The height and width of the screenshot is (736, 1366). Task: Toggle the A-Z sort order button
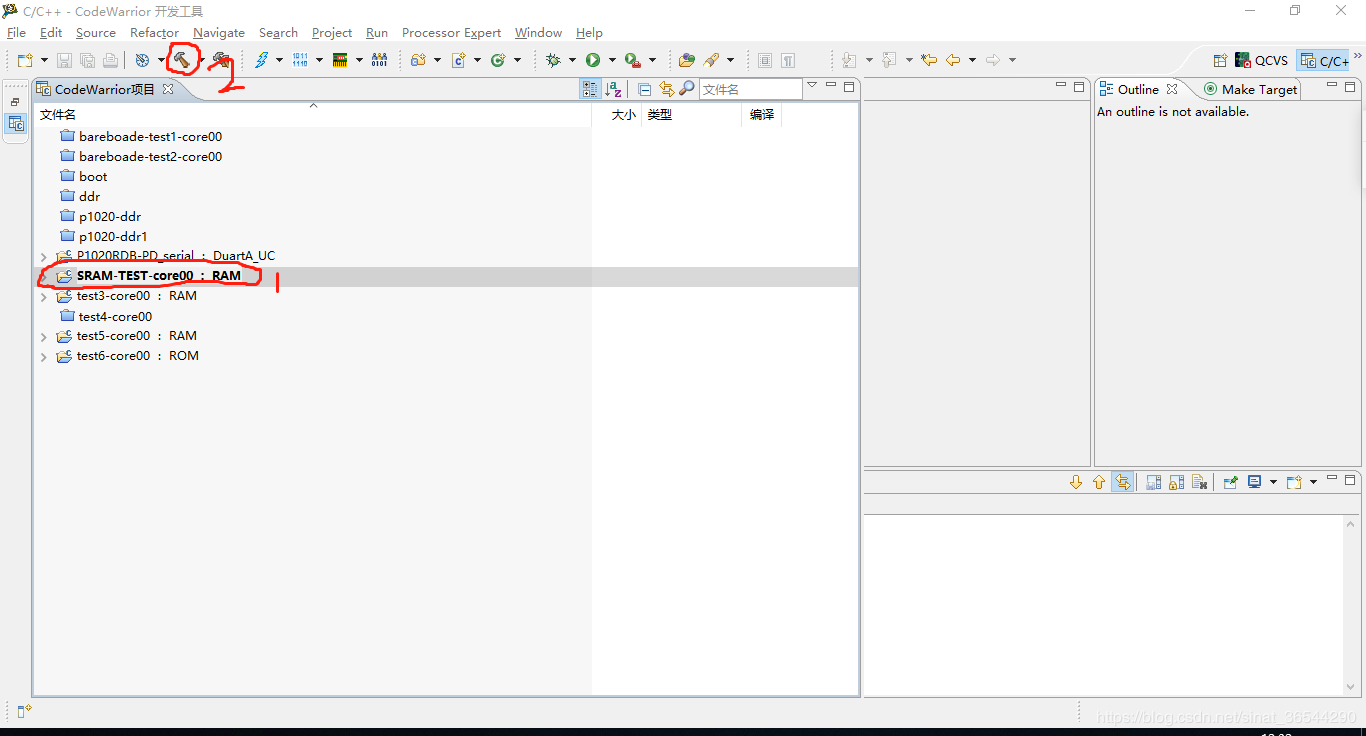pyautogui.click(x=614, y=89)
